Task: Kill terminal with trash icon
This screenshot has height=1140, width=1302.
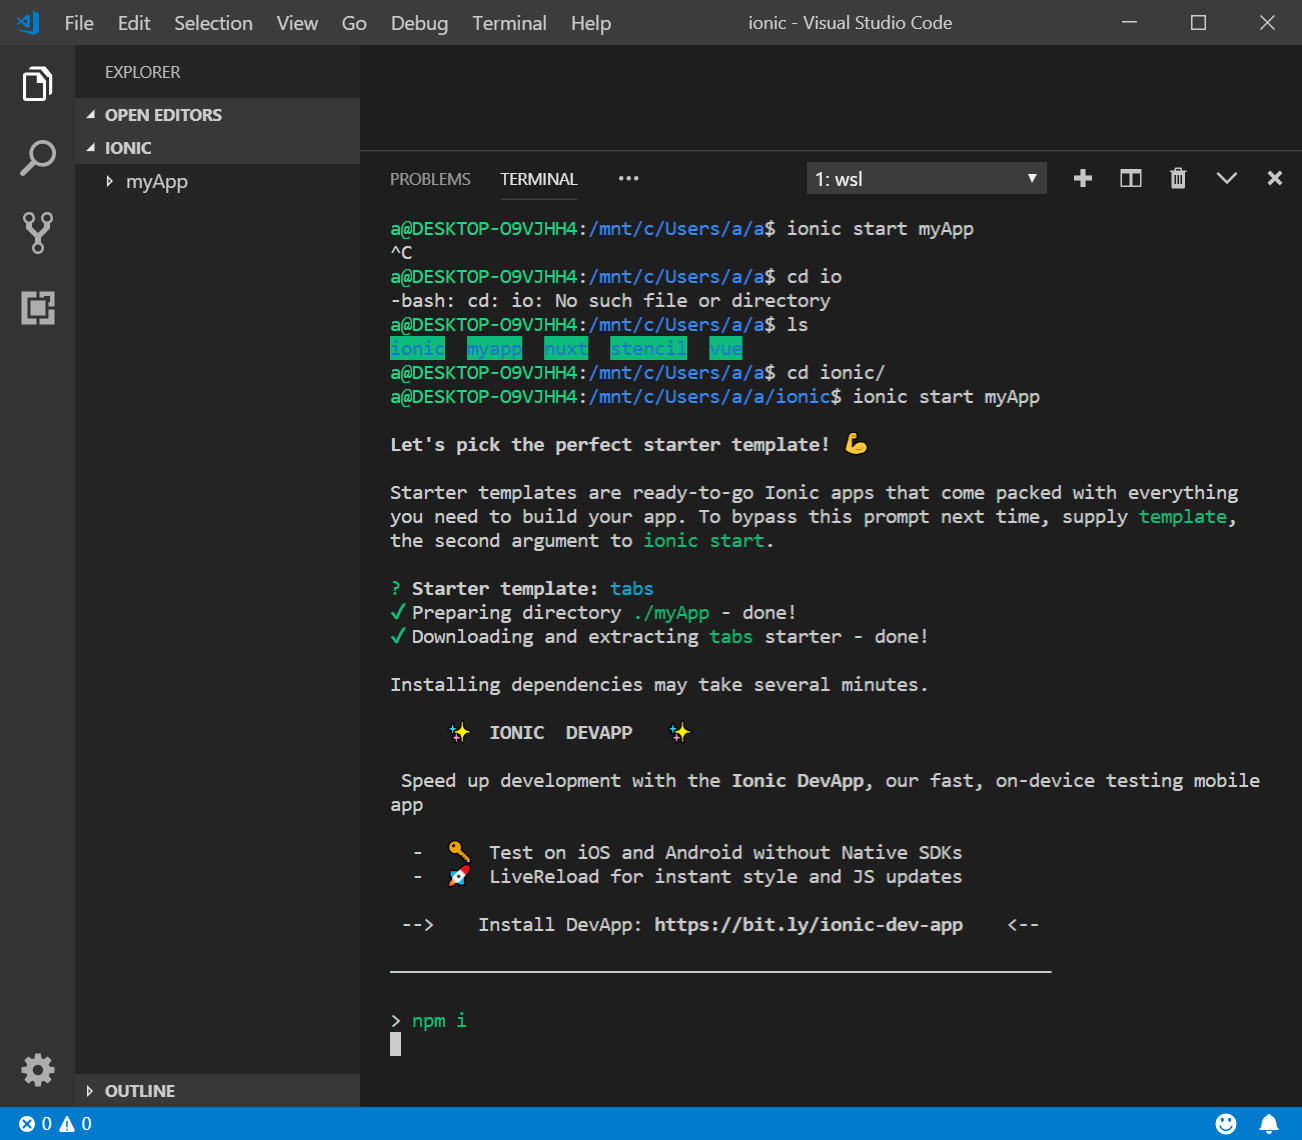Action: tap(1178, 179)
